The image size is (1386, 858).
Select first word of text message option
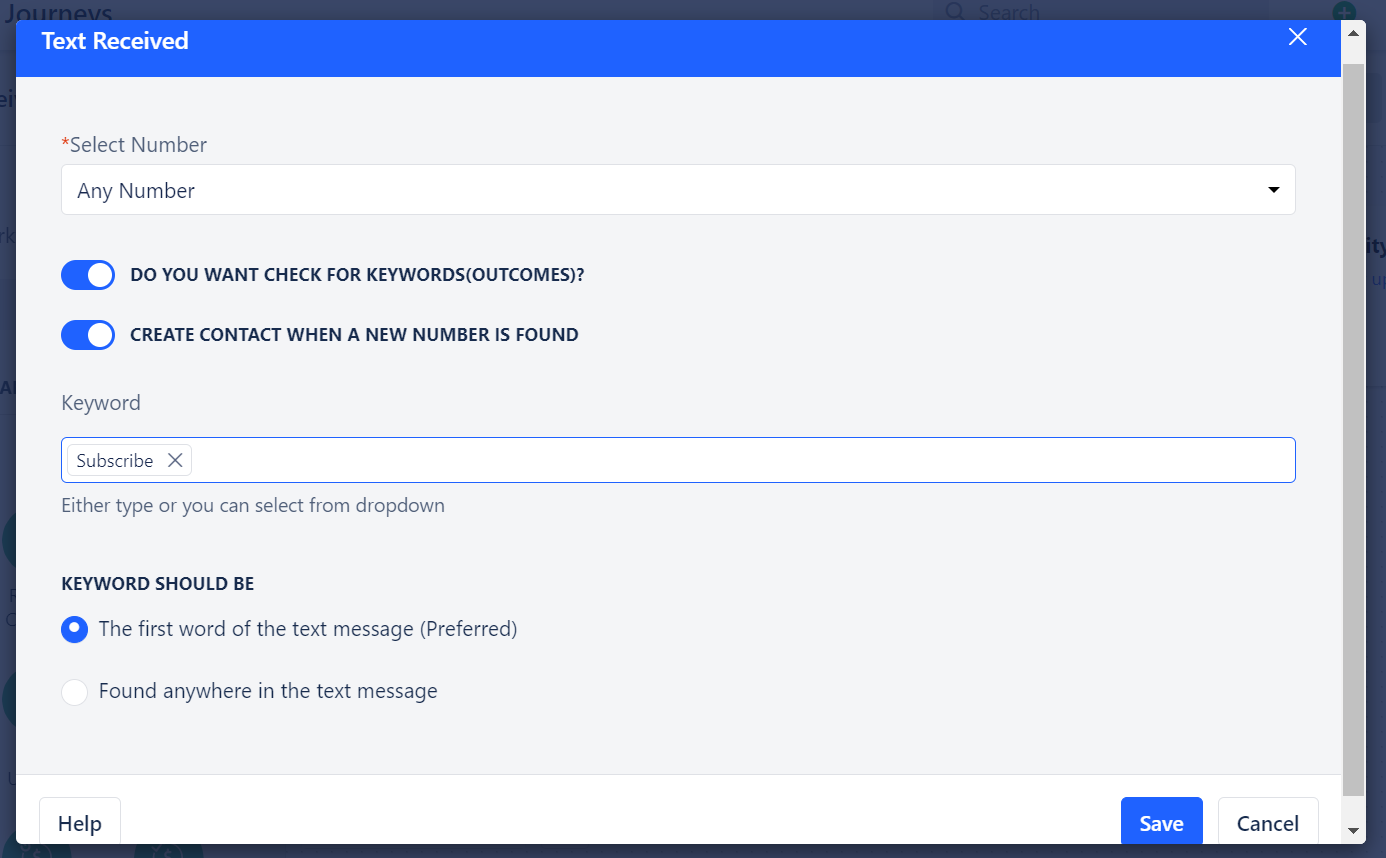pyautogui.click(x=75, y=629)
